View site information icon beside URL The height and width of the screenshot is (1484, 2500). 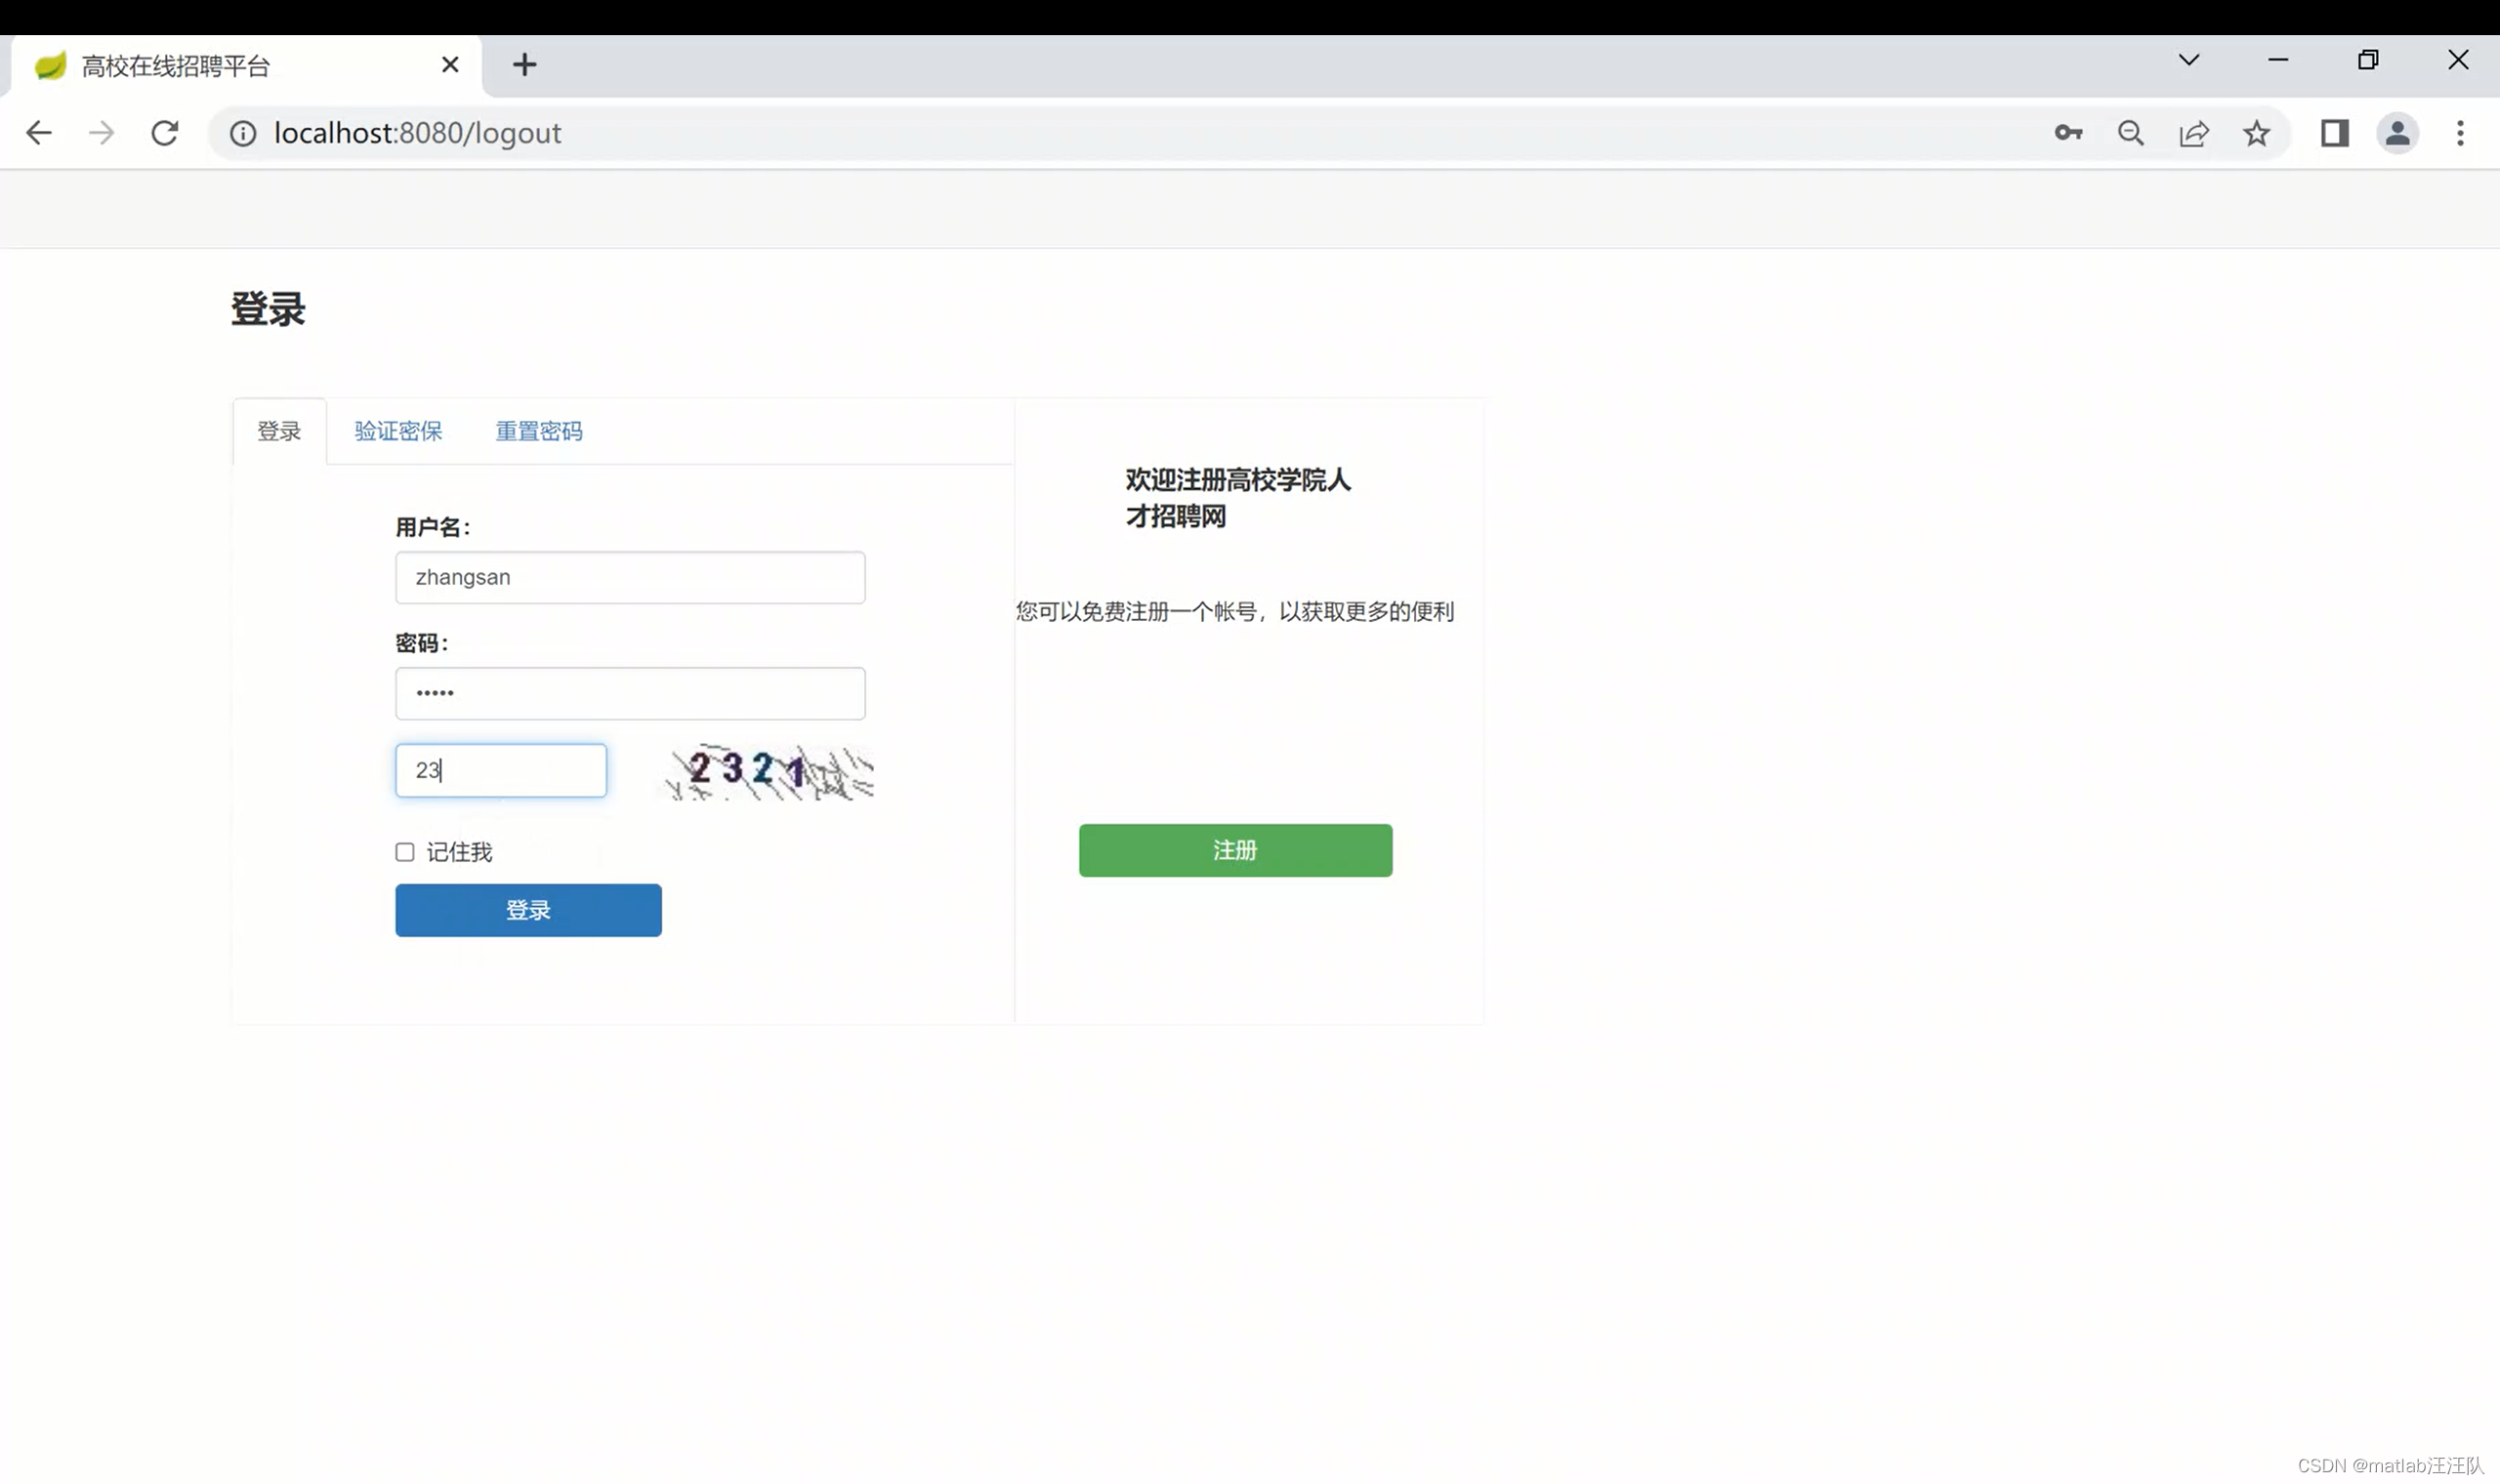point(243,133)
